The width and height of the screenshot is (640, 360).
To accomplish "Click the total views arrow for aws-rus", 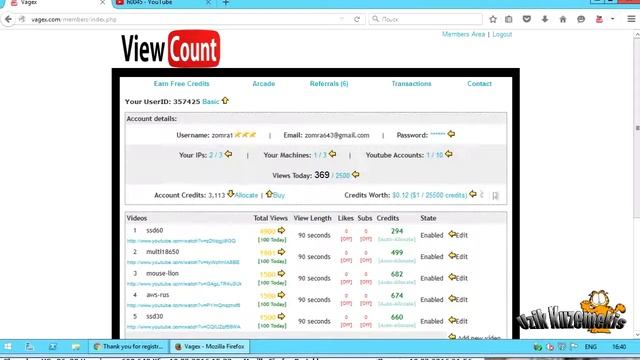I will (x=281, y=295).
